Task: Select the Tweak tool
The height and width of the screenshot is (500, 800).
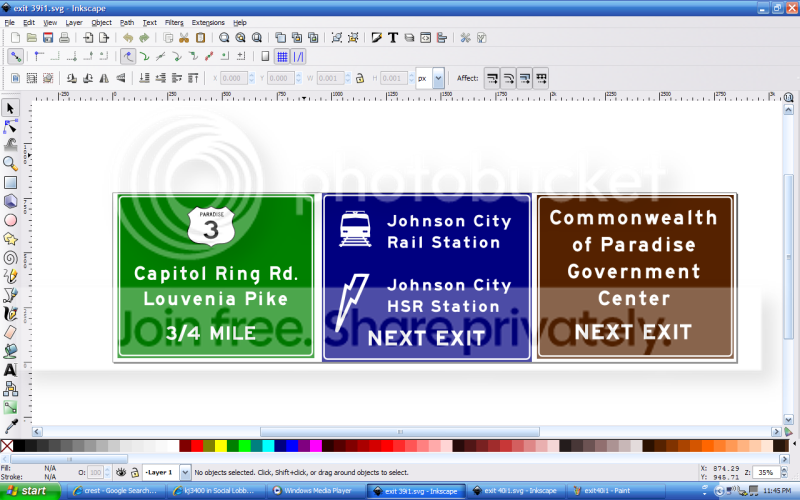Action: 10,145
